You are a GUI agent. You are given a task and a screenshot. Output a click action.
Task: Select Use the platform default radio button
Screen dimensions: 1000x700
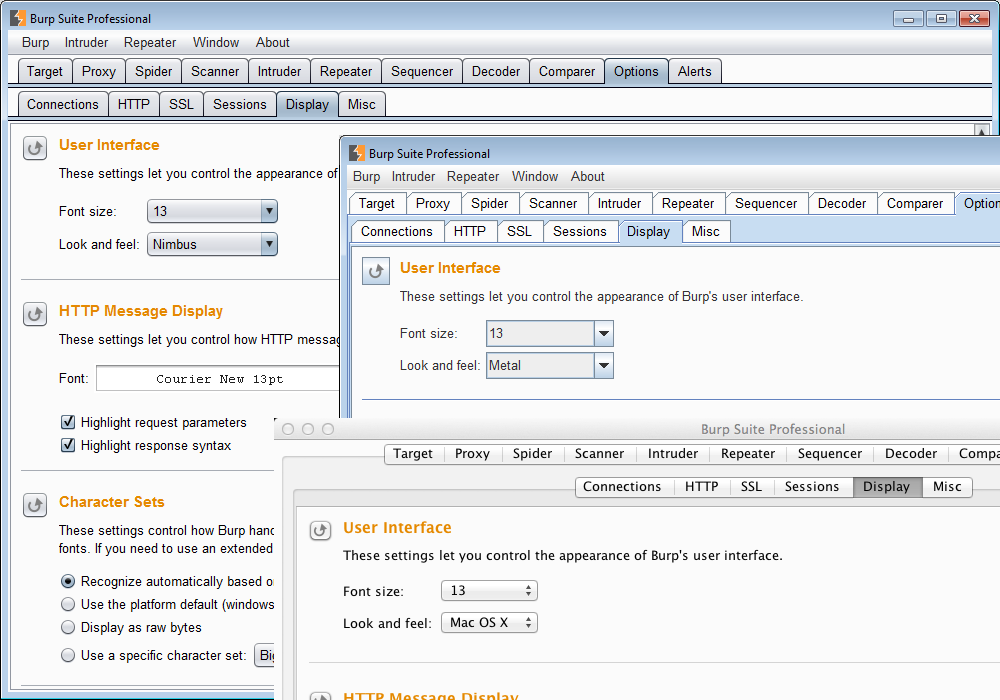coord(68,604)
